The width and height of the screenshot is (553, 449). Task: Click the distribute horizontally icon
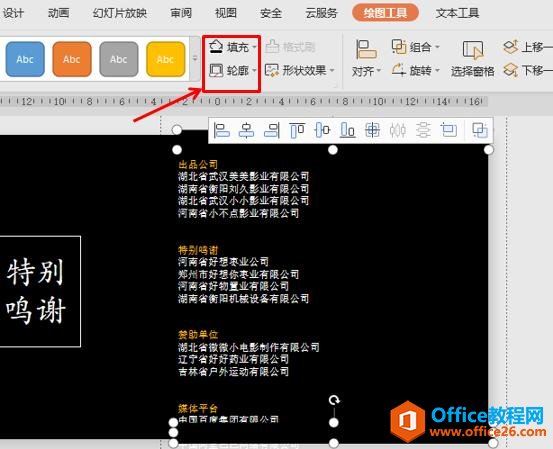tap(397, 130)
